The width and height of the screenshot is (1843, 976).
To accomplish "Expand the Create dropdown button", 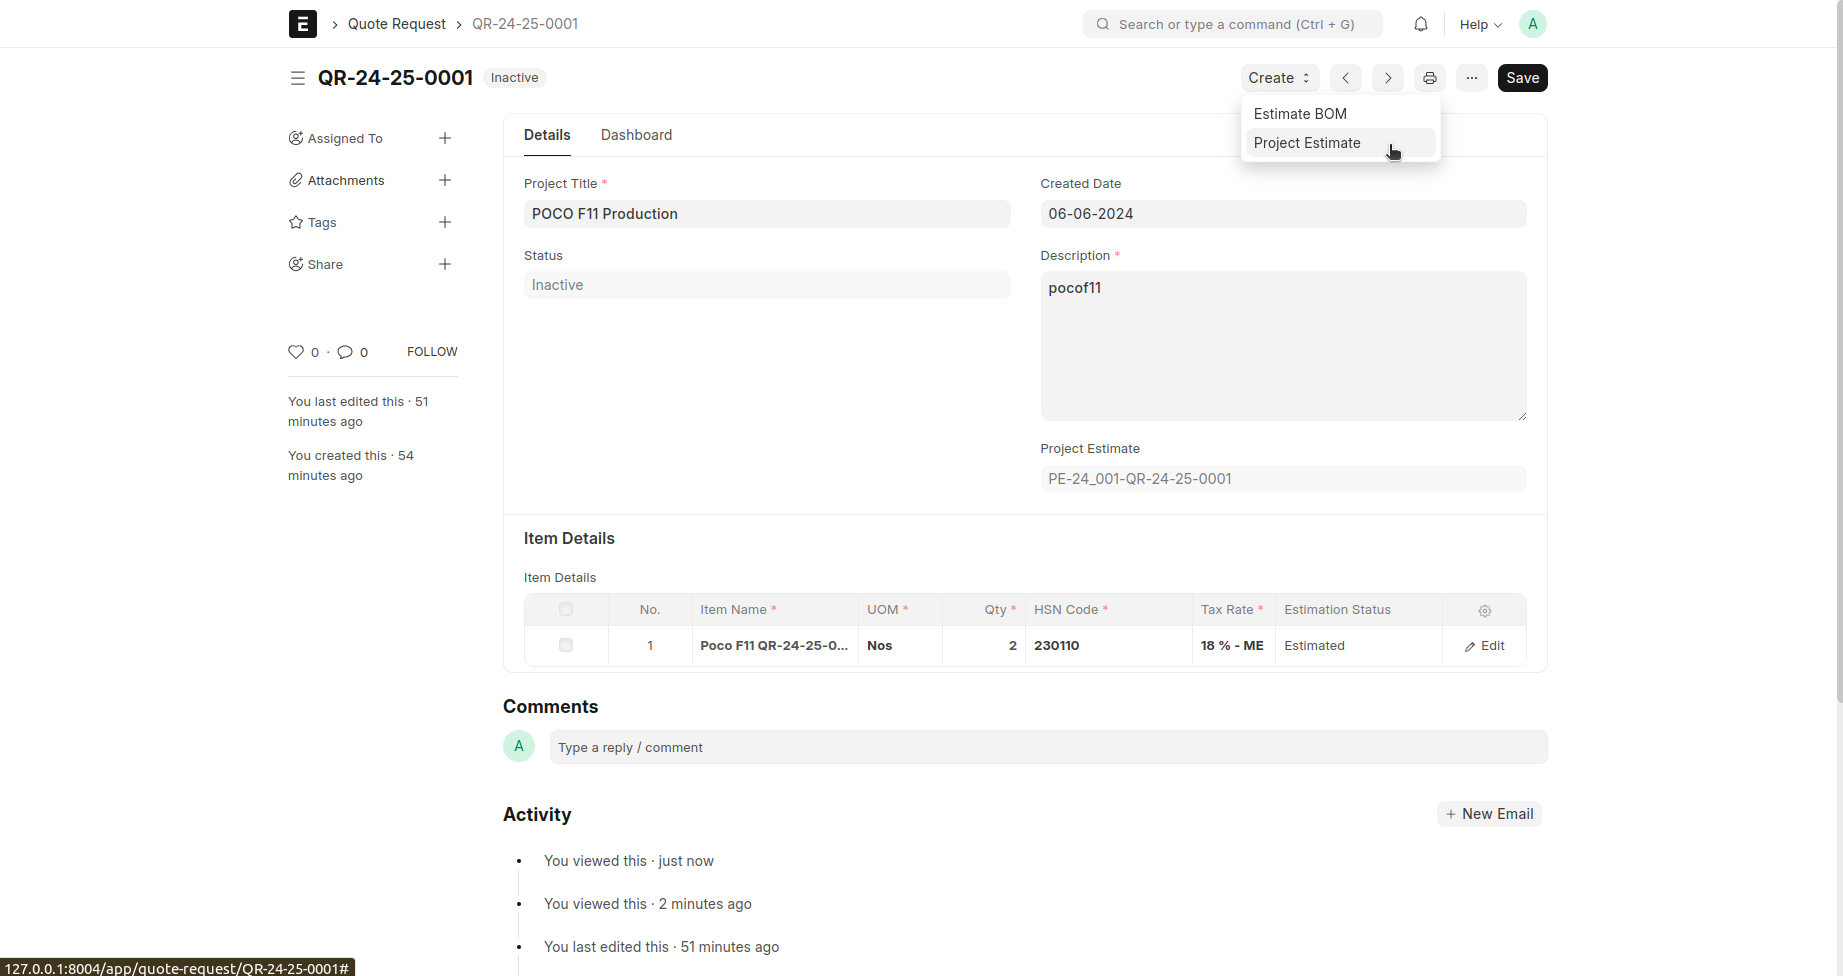I will coord(1279,78).
